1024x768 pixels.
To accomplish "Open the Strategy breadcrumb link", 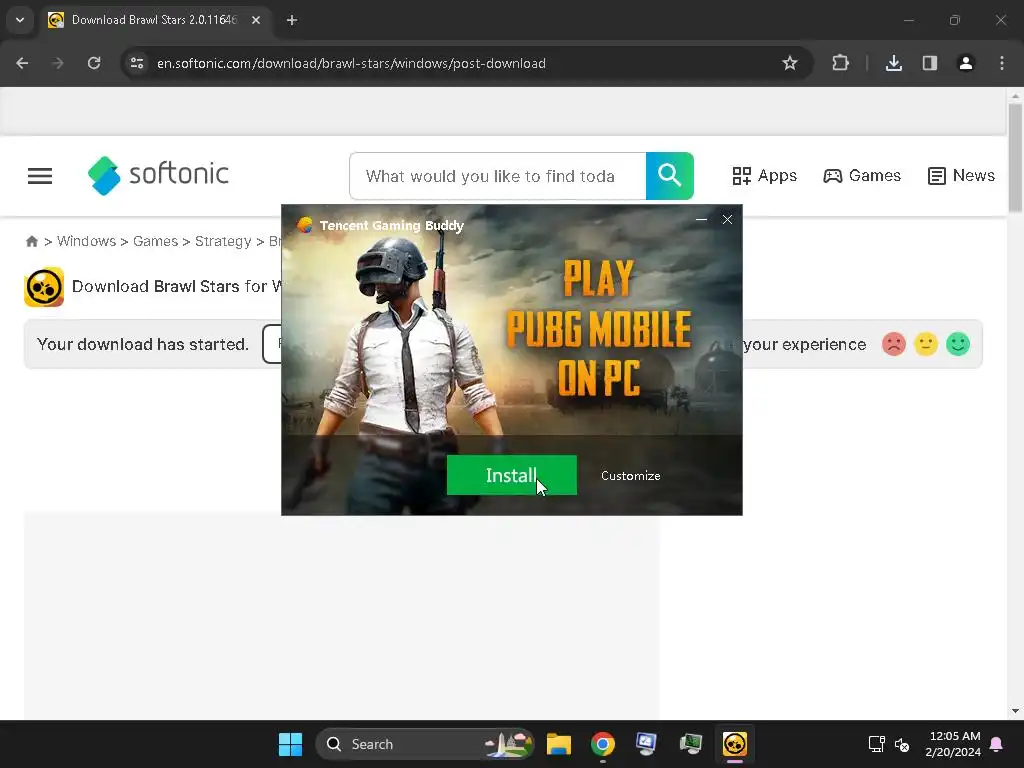I will point(223,241).
